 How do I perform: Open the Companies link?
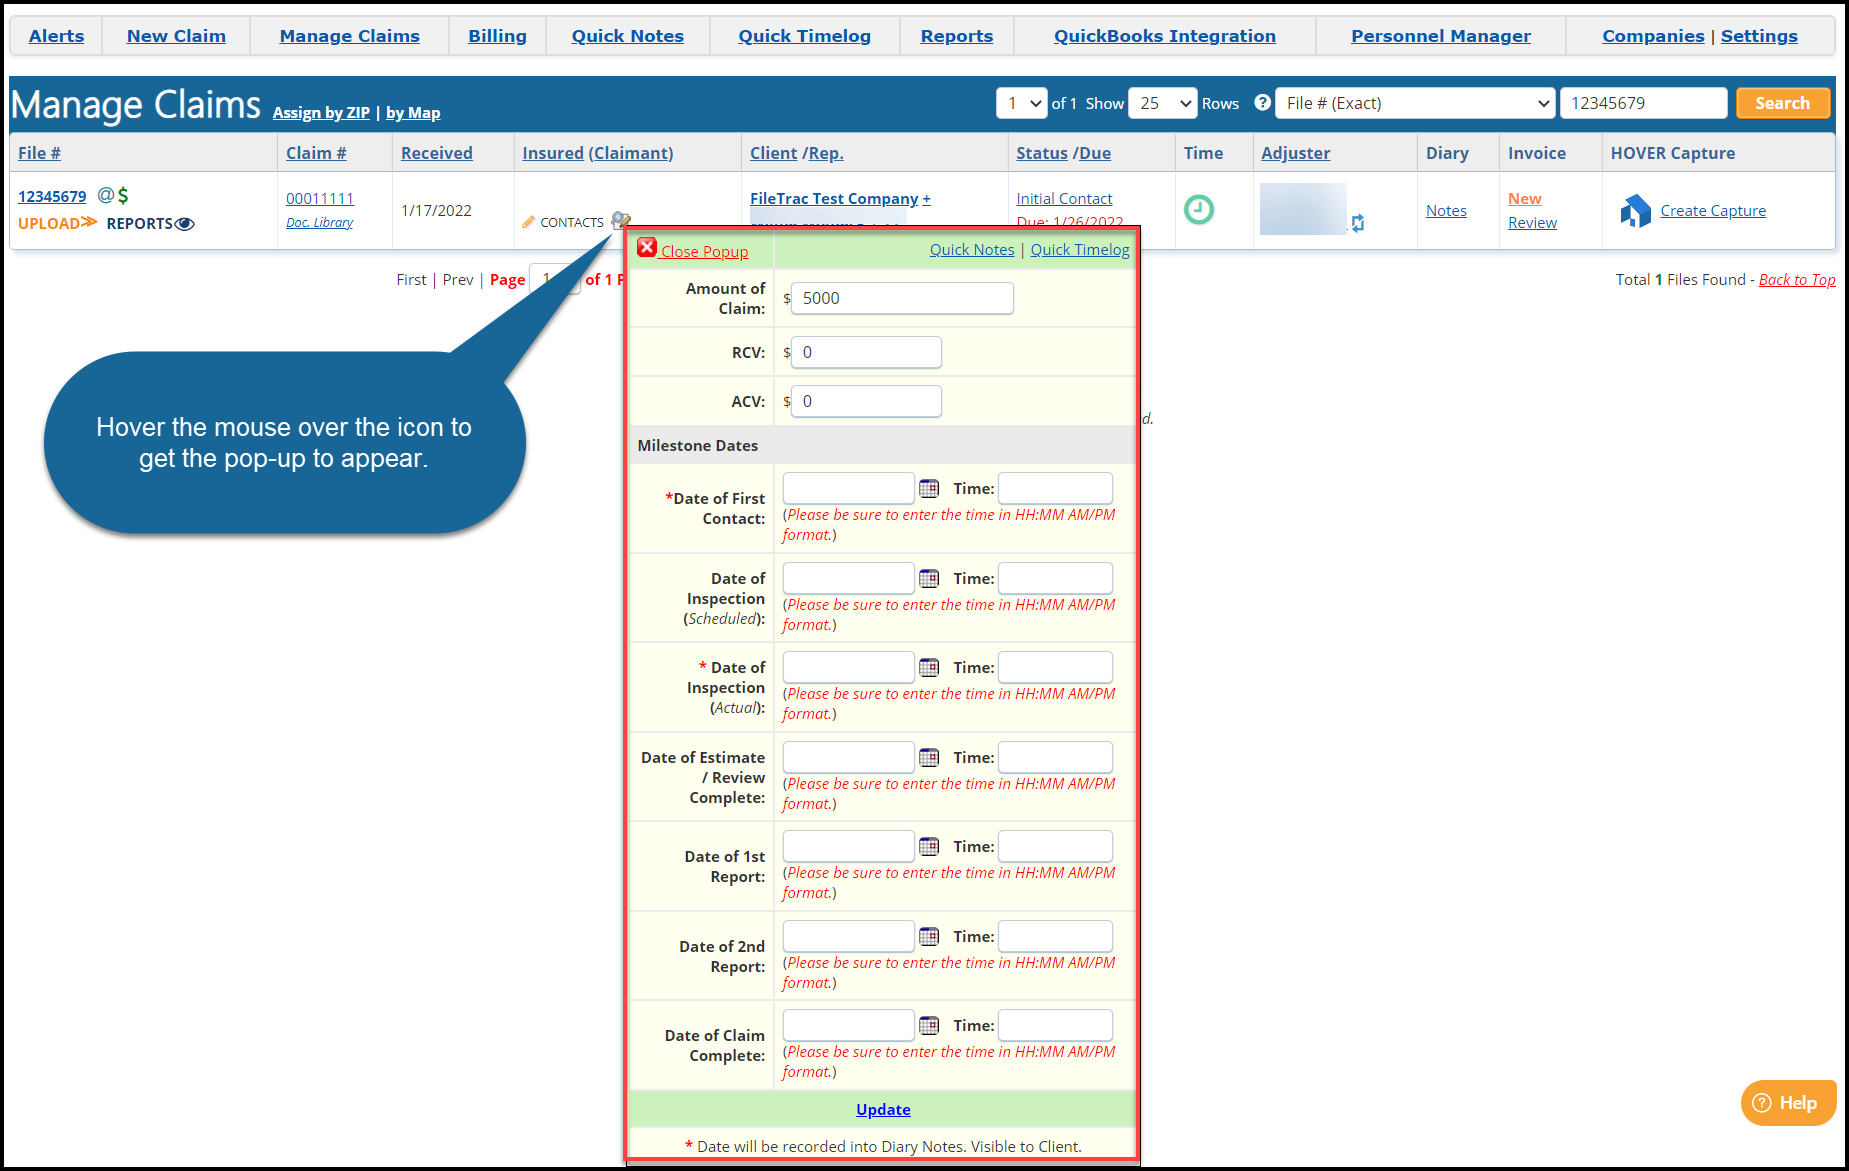(1652, 36)
